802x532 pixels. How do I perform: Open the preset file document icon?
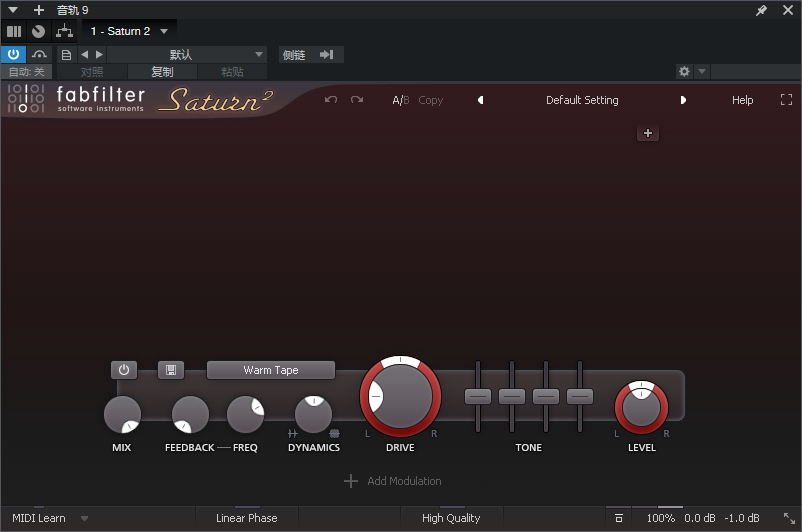point(66,55)
